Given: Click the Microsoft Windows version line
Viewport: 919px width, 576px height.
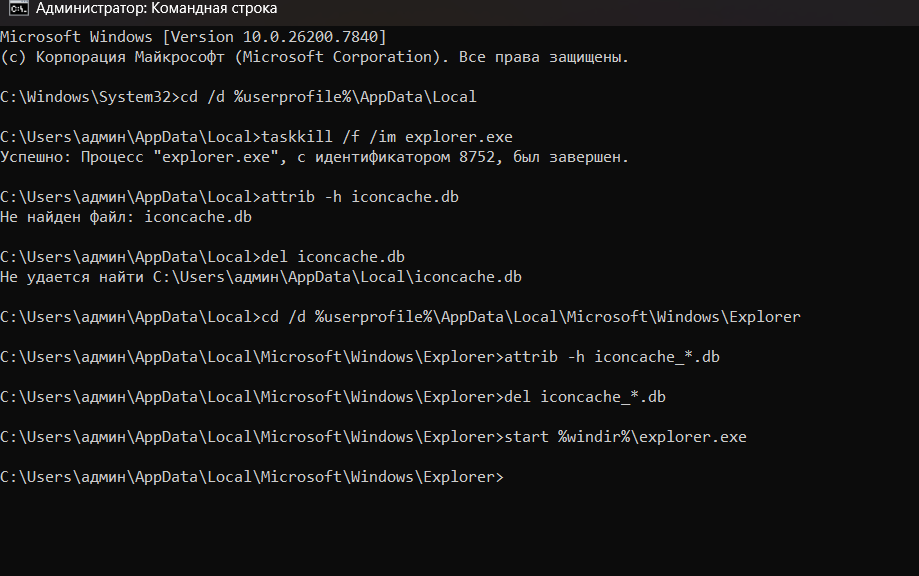Looking at the screenshot, I should coord(193,37).
